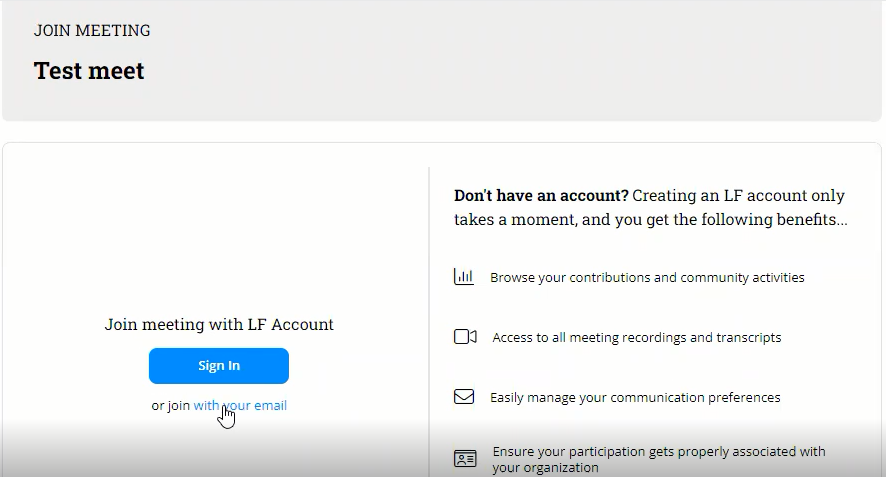
Task: Click the bold "Don't have an account?" text
Action: 541,196
